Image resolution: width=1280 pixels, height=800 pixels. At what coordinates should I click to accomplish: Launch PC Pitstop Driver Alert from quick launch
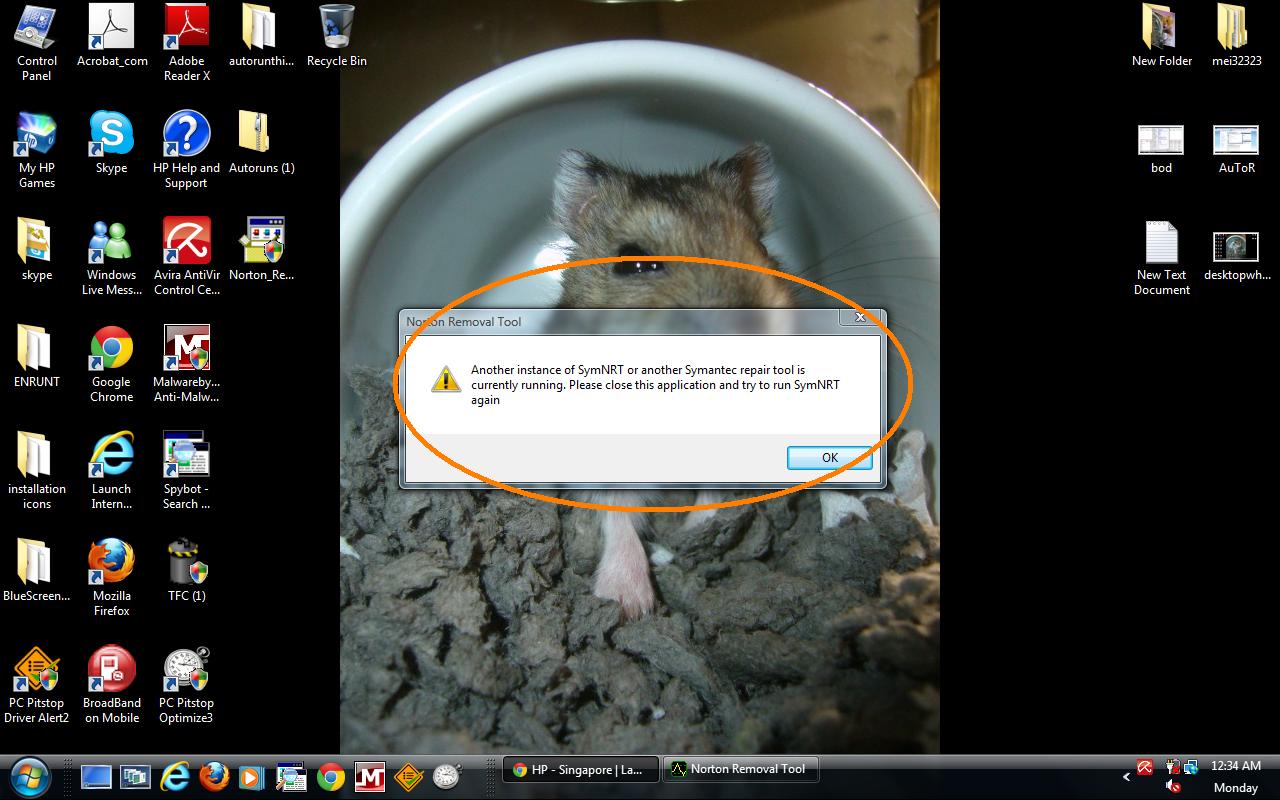tap(408, 777)
